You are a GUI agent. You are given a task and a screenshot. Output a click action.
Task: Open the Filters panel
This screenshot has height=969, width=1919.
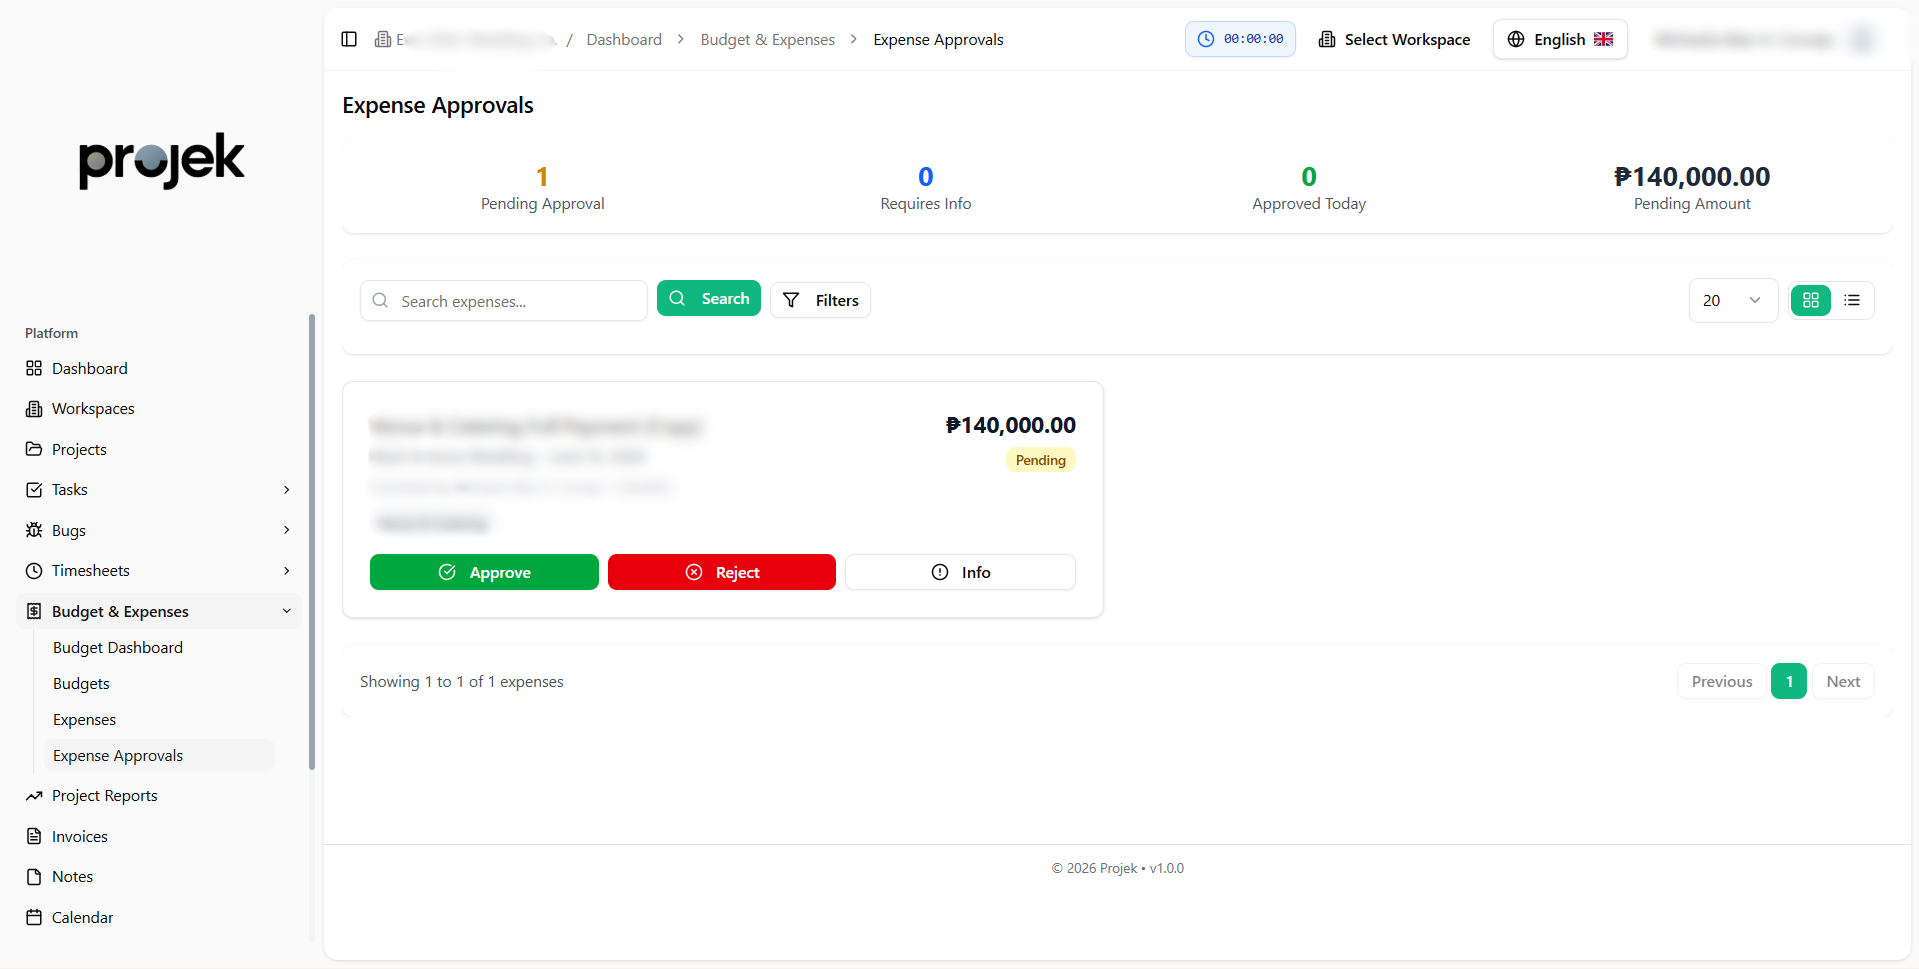coord(820,300)
